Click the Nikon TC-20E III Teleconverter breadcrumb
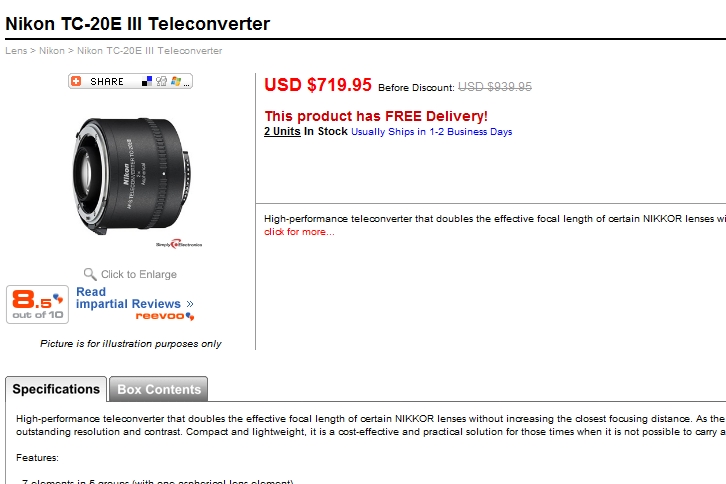726x484 pixels. 150,50
